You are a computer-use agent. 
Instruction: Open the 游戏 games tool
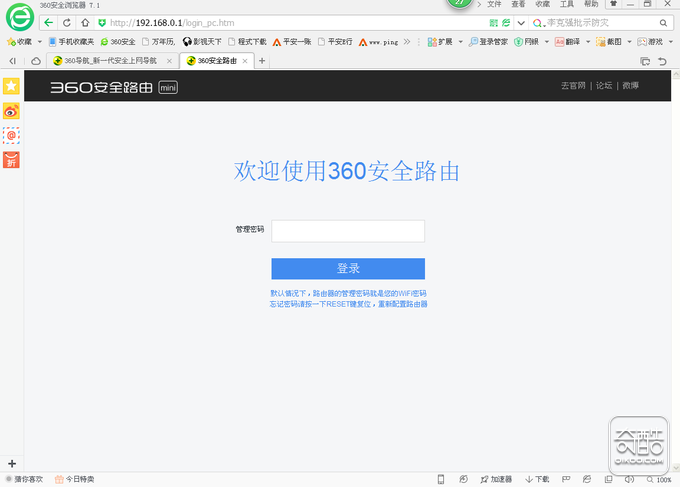[650, 42]
